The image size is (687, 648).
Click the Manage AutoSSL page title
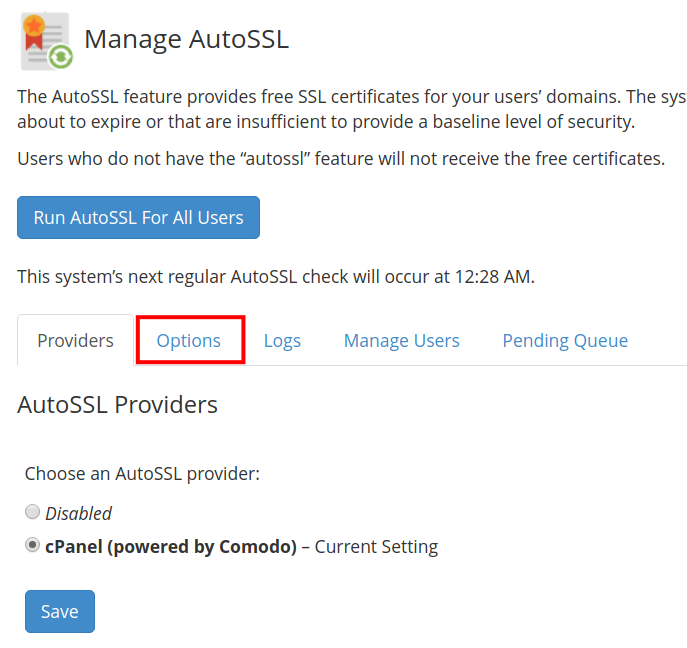[186, 40]
